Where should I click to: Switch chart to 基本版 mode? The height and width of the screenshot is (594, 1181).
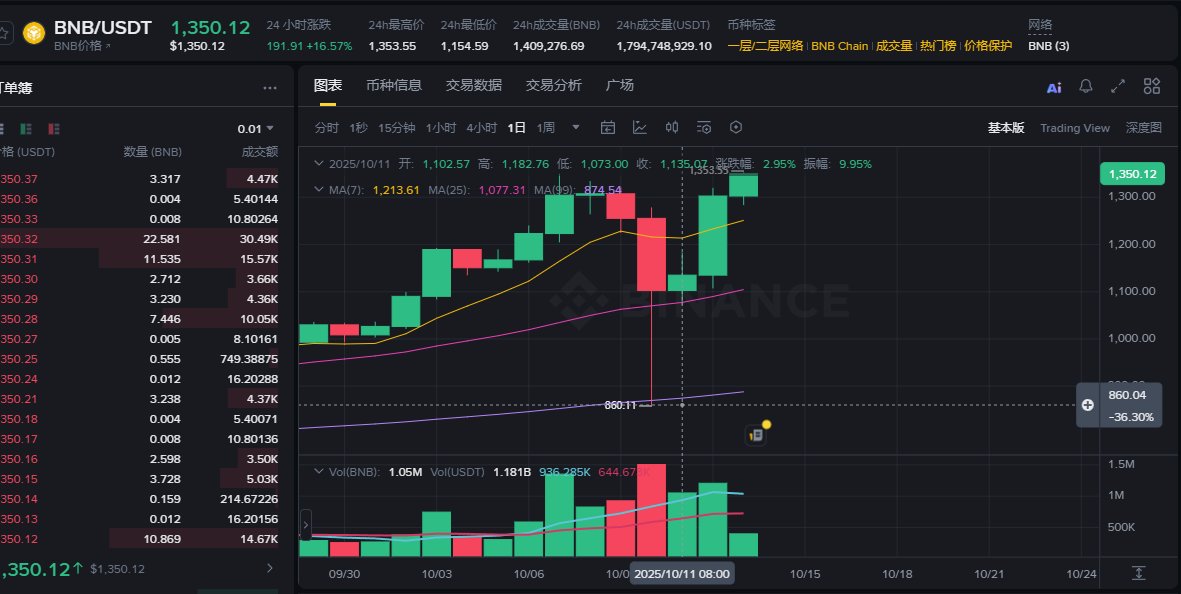1006,128
